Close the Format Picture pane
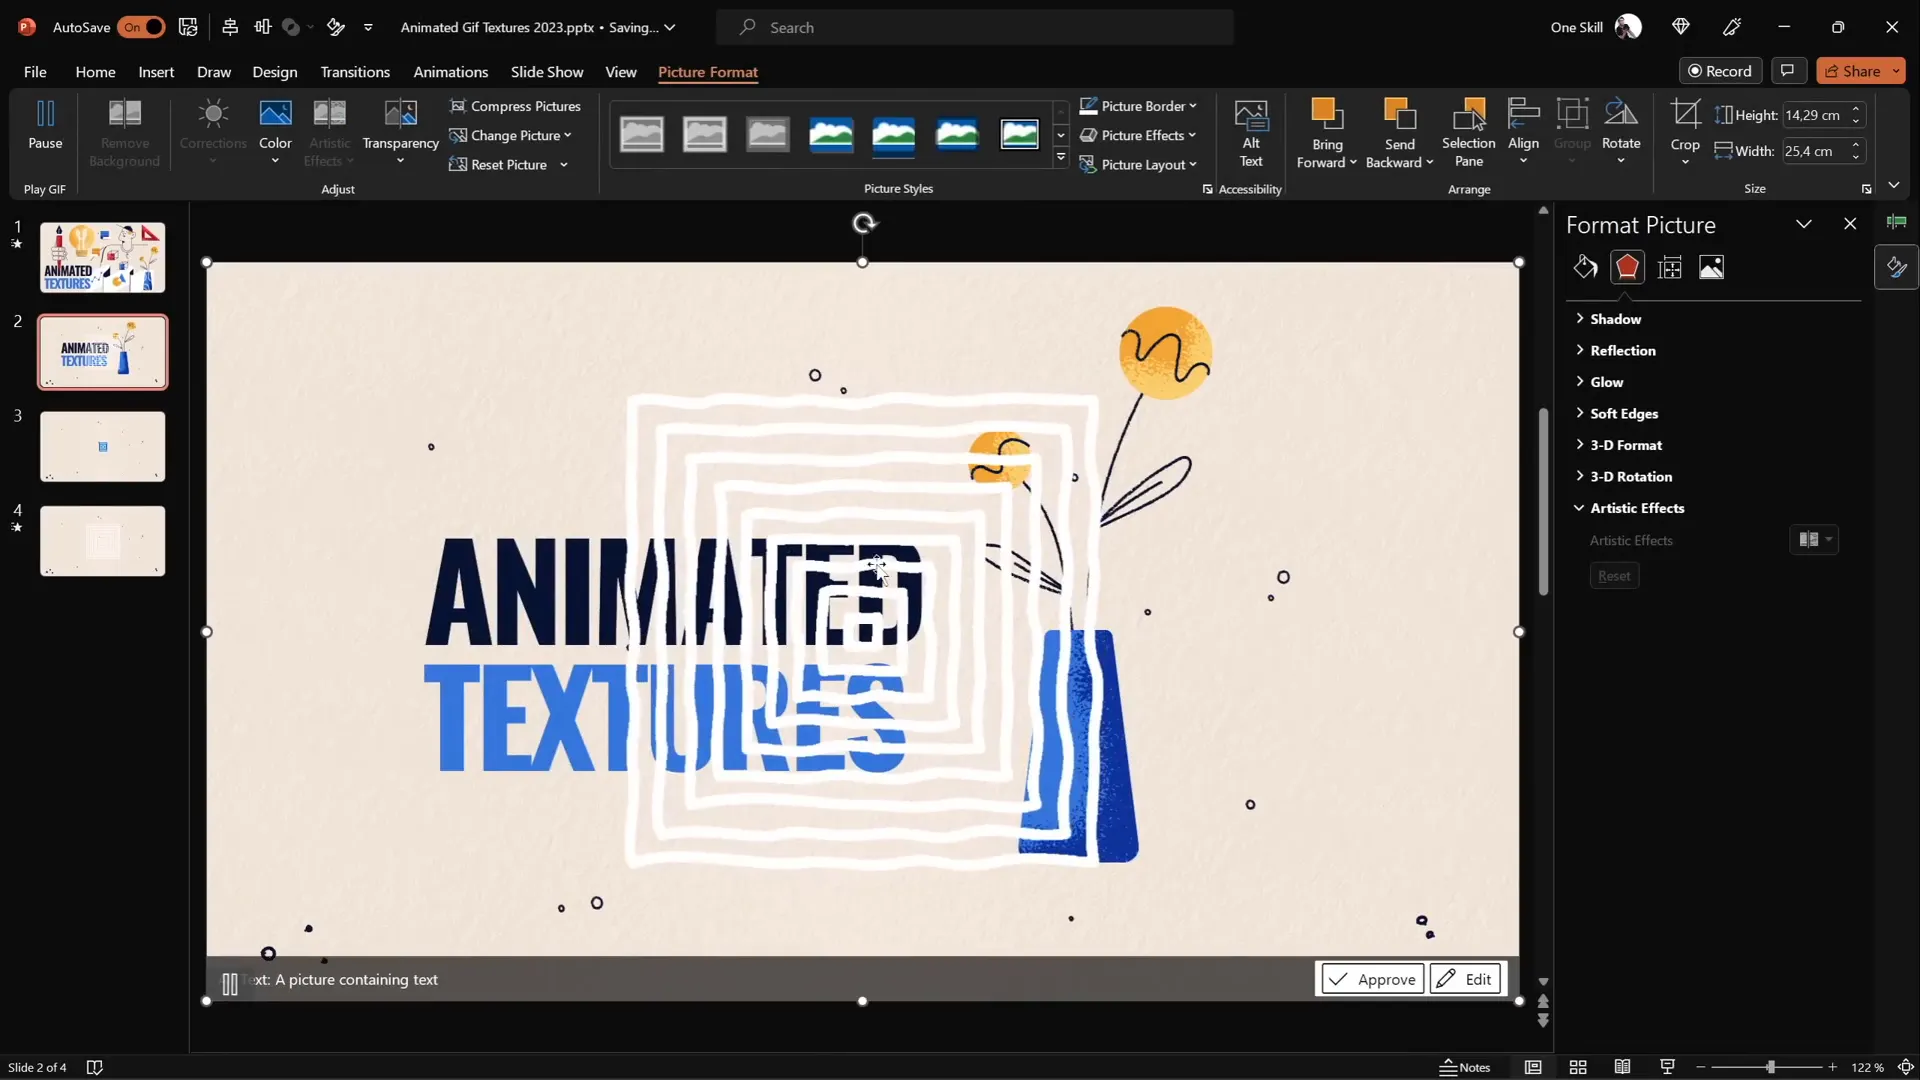 (1850, 224)
